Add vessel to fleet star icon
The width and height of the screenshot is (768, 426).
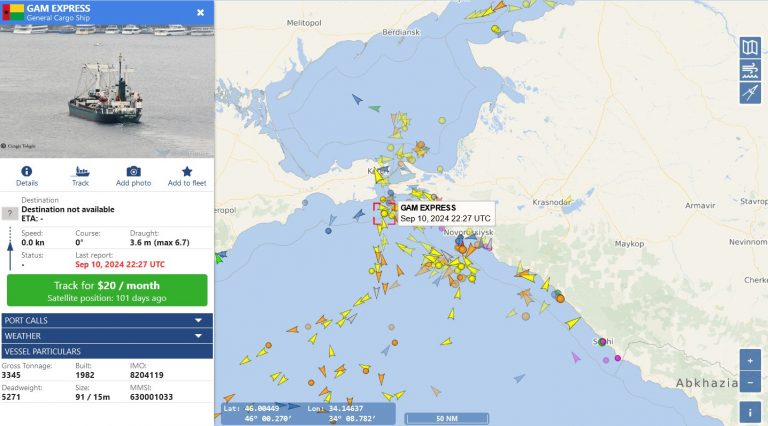187,176
